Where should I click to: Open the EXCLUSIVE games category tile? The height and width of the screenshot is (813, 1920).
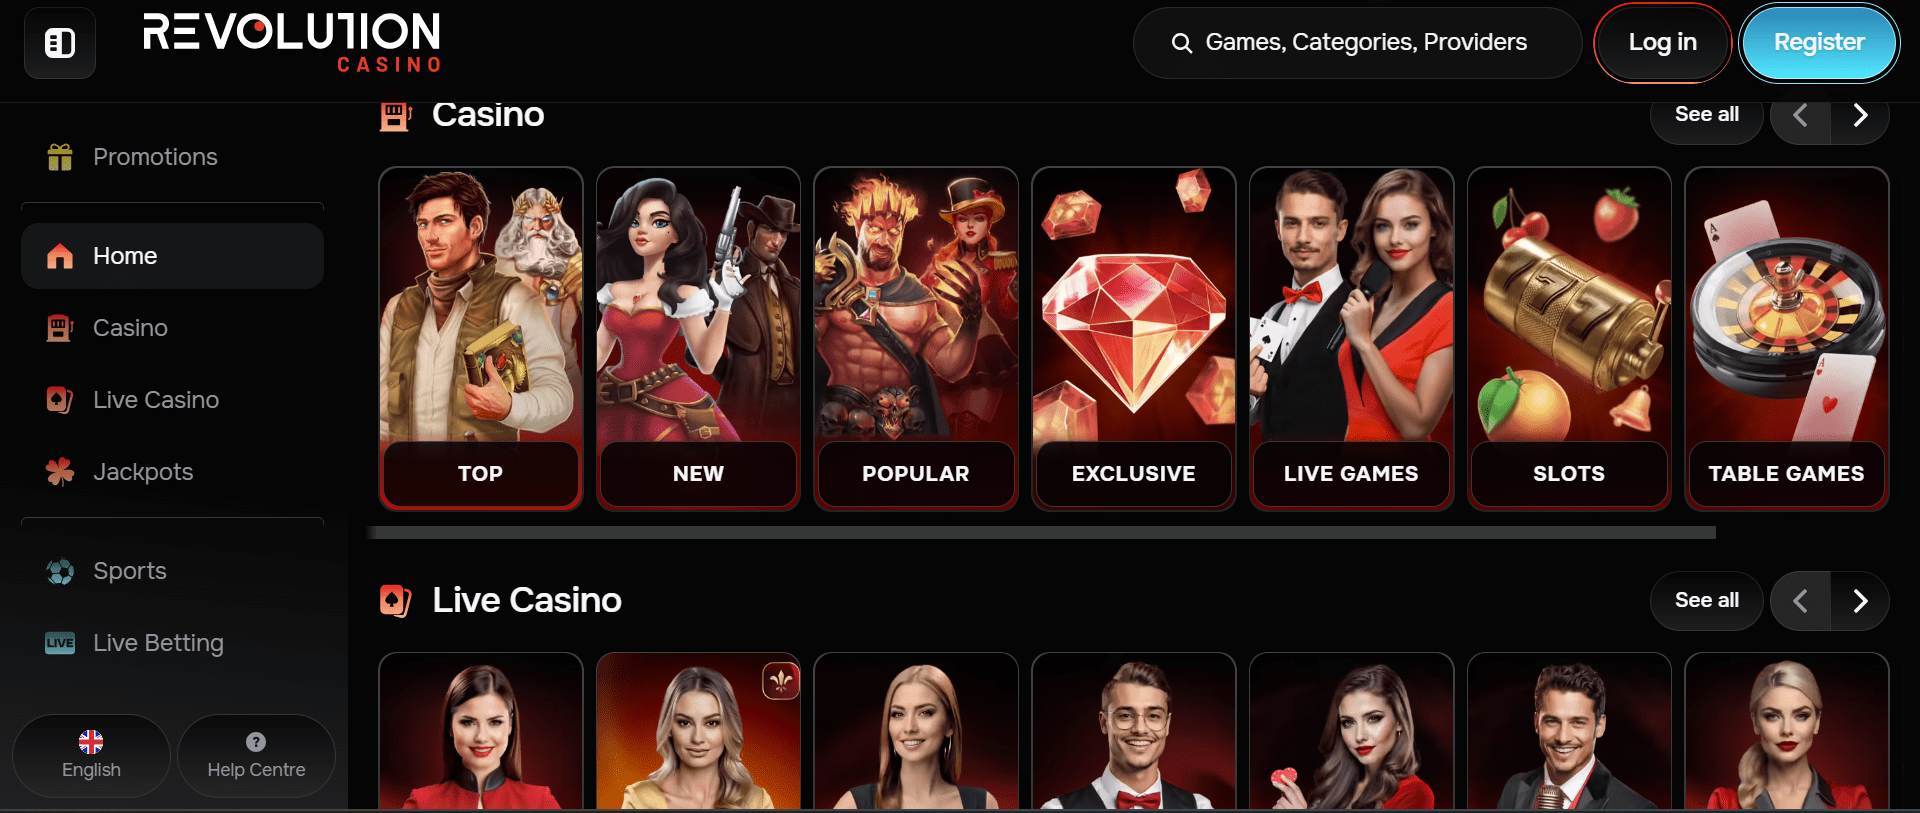pos(1134,339)
